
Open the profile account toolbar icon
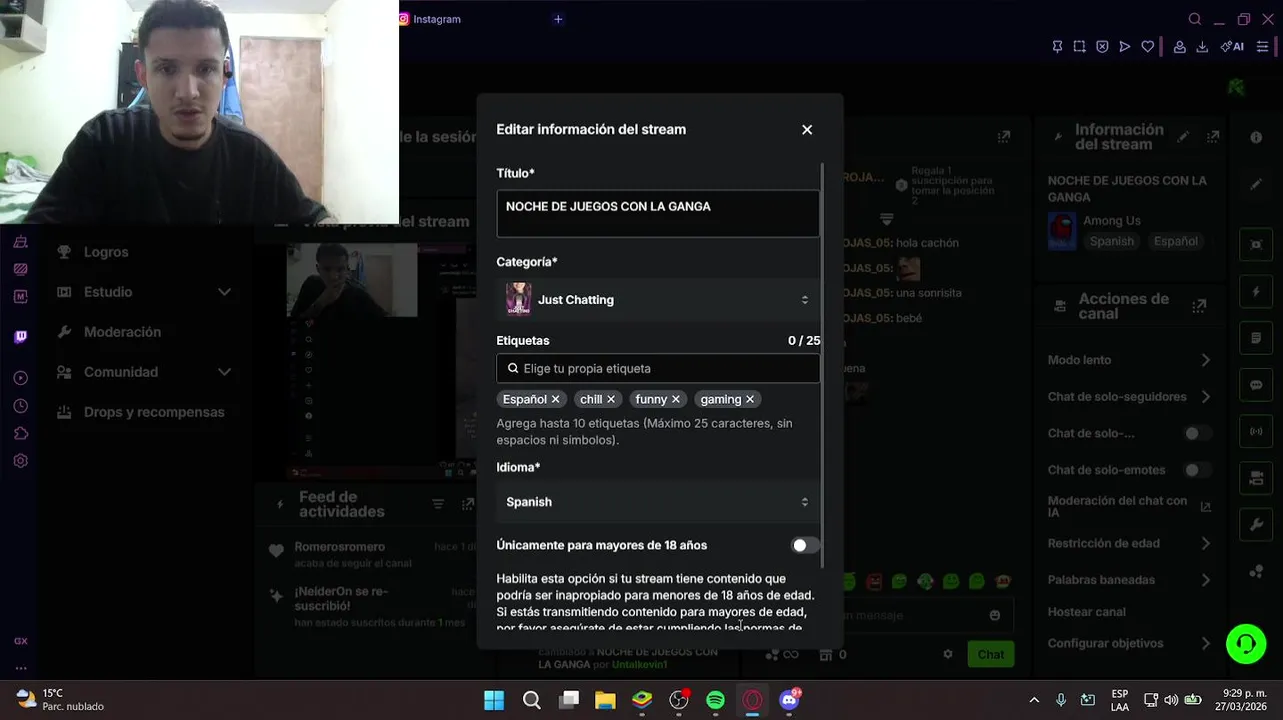click(x=1180, y=47)
